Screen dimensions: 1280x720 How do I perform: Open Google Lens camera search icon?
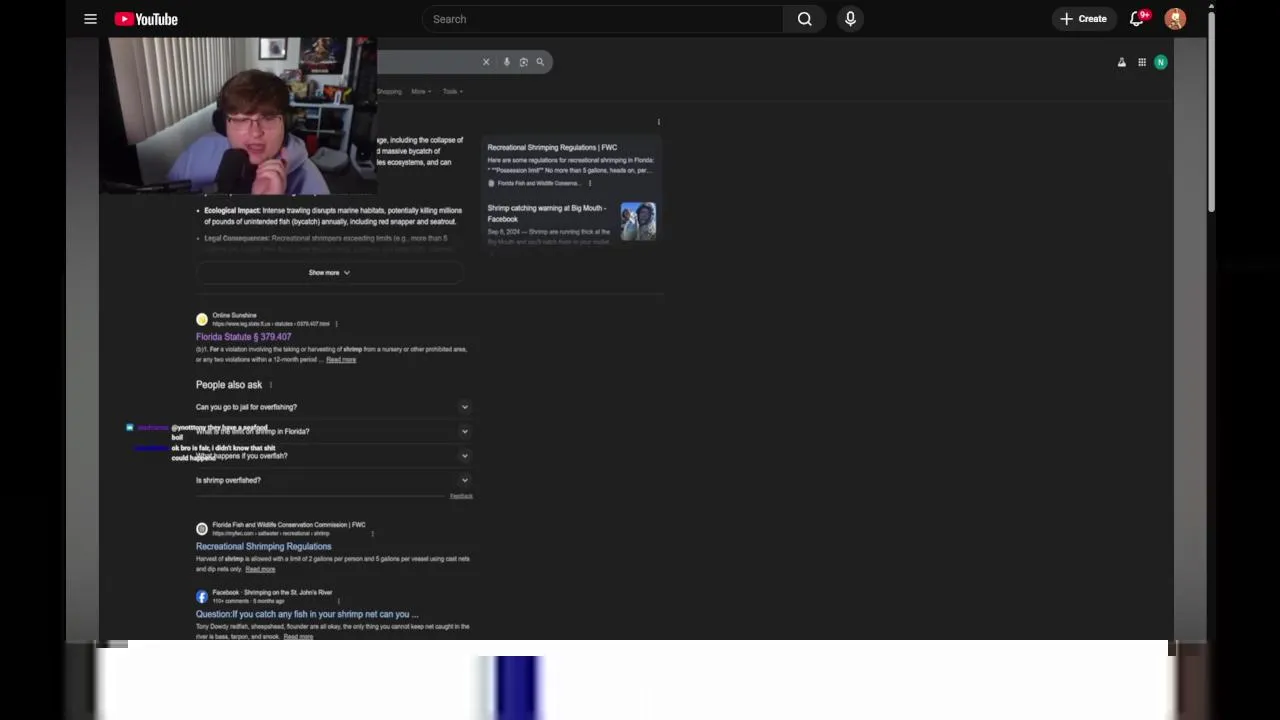pos(523,62)
